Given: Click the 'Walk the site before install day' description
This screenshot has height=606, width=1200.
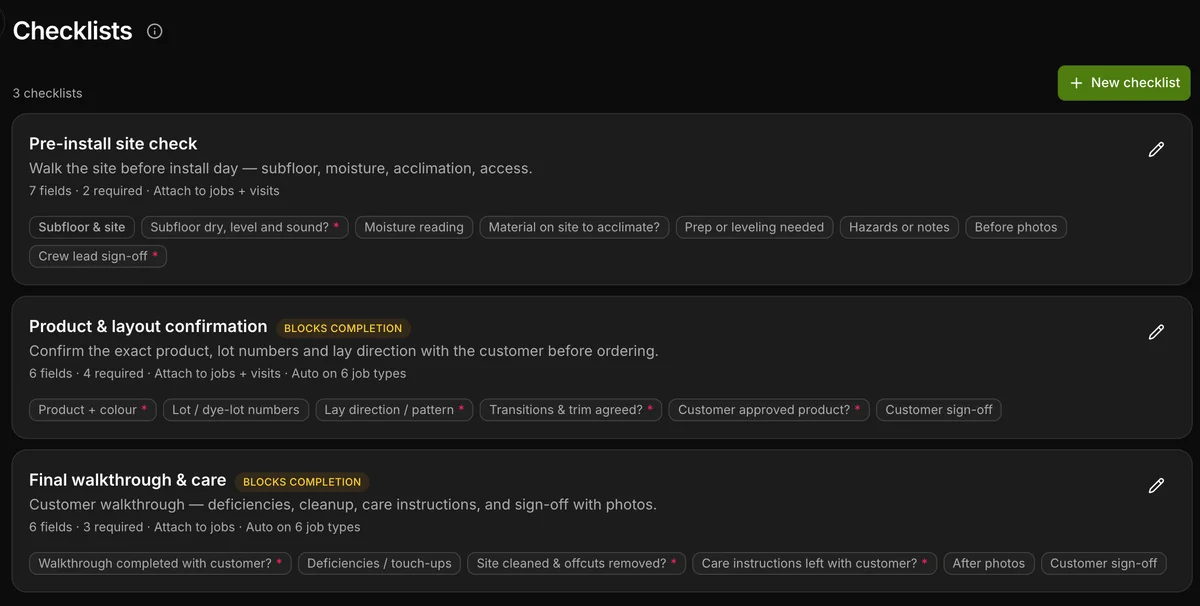Looking at the screenshot, I should pyautogui.click(x=281, y=168).
